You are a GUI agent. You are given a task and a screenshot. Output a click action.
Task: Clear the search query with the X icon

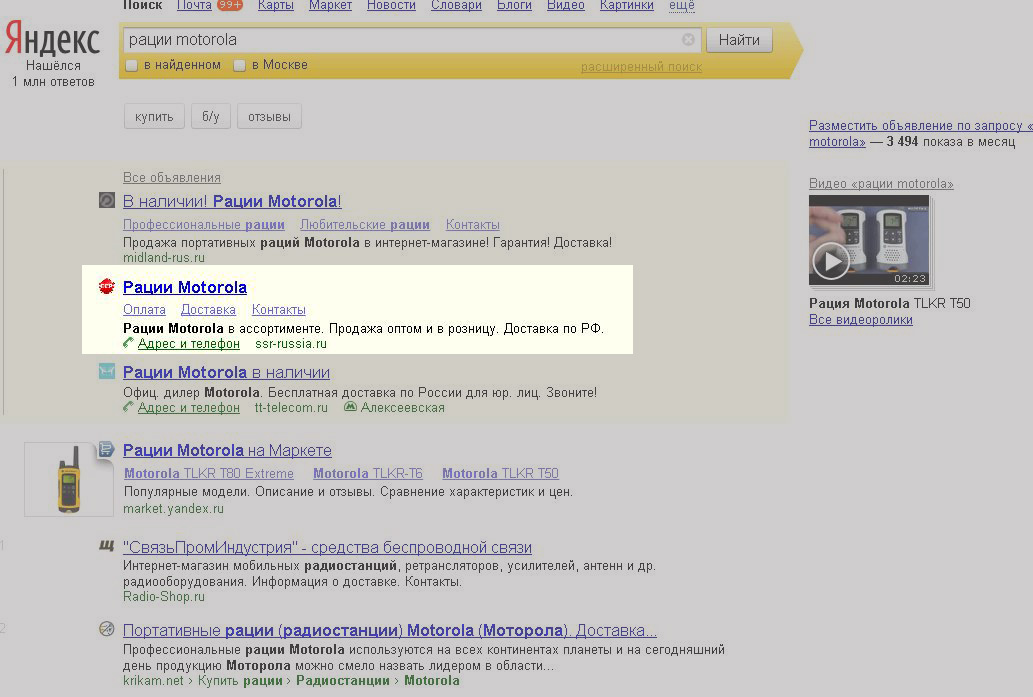[688, 40]
